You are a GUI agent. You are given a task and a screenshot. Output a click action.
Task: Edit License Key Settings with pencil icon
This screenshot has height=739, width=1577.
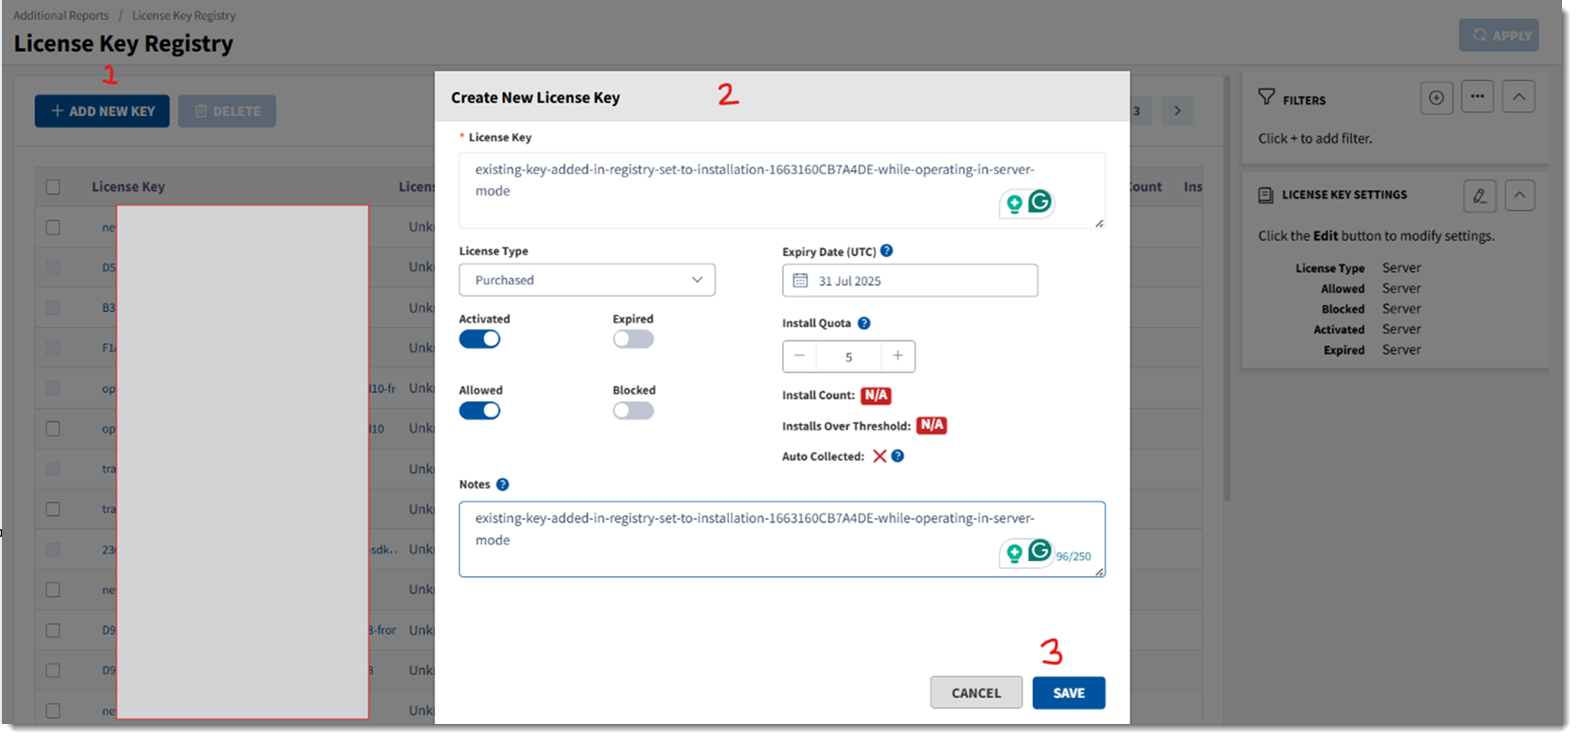1479,195
